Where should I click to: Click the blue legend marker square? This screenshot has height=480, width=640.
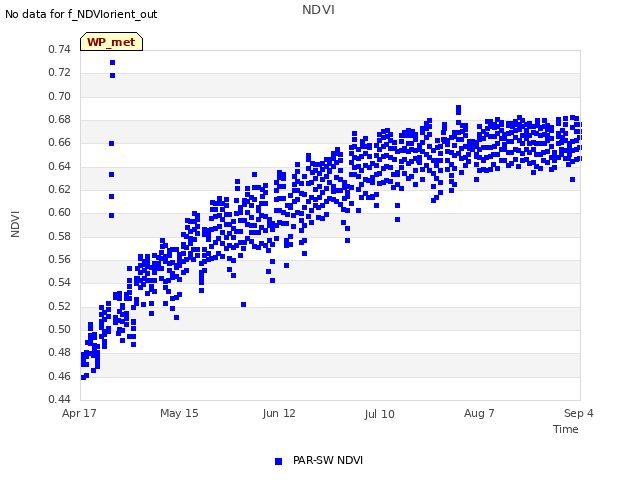(278, 461)
